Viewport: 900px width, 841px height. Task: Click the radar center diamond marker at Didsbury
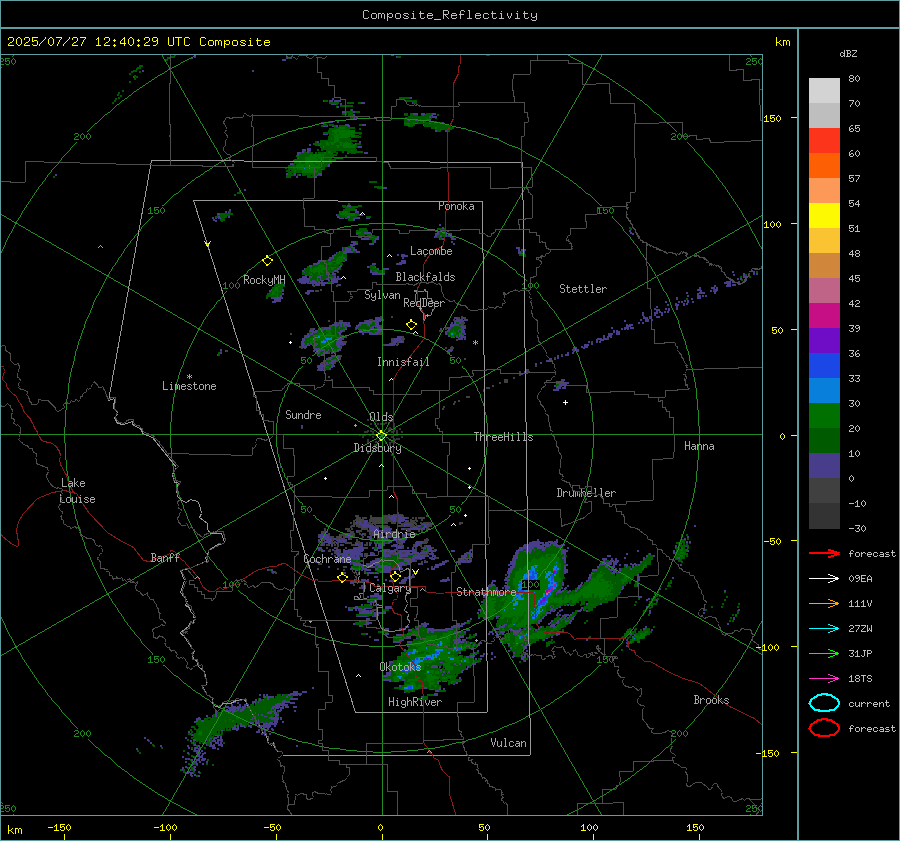(x=381, y=436)
